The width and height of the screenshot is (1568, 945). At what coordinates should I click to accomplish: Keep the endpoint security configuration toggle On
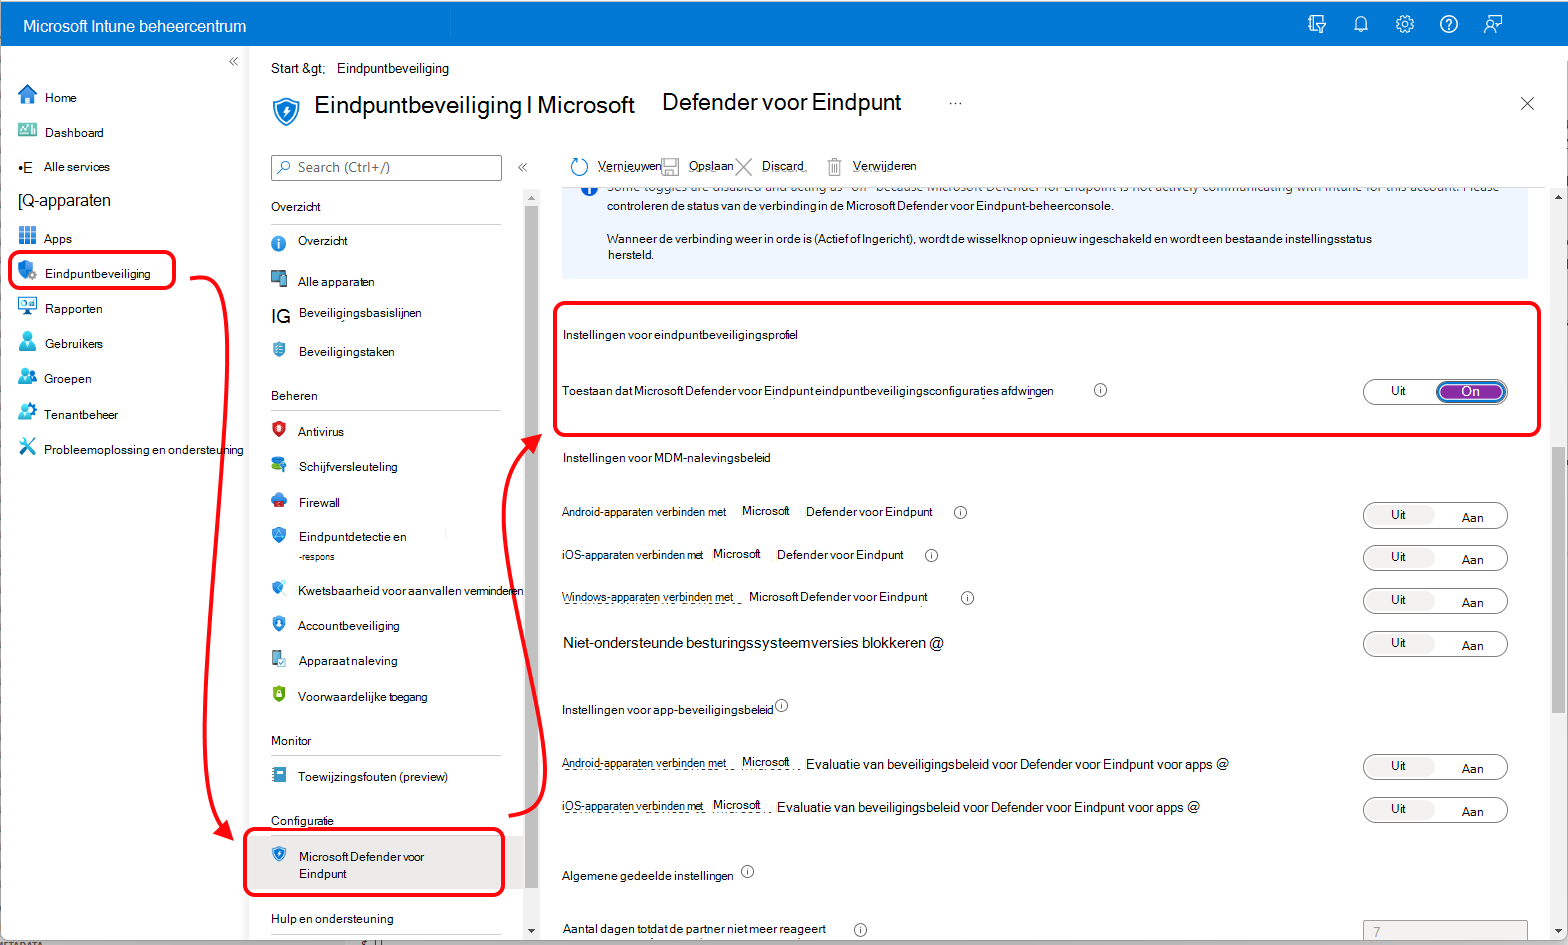(x=1470, y=391)
